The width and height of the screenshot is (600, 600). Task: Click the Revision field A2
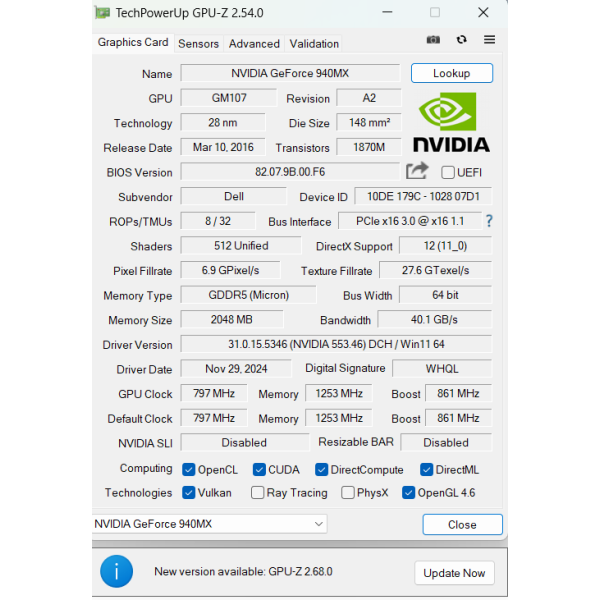pos(369,98)
